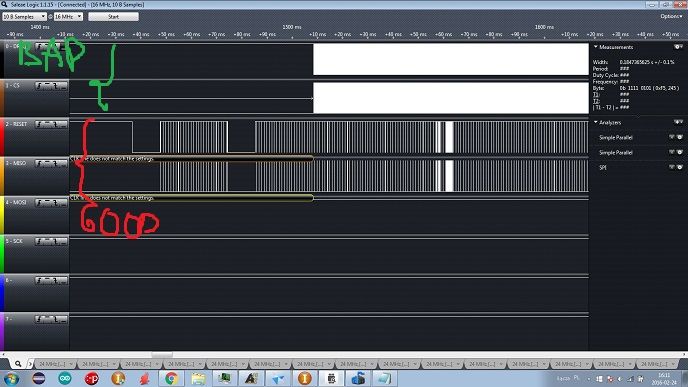Viewport: 688px width, 387px height.
Task: Set rising edge trigger on CS channel
Action: 39,86
